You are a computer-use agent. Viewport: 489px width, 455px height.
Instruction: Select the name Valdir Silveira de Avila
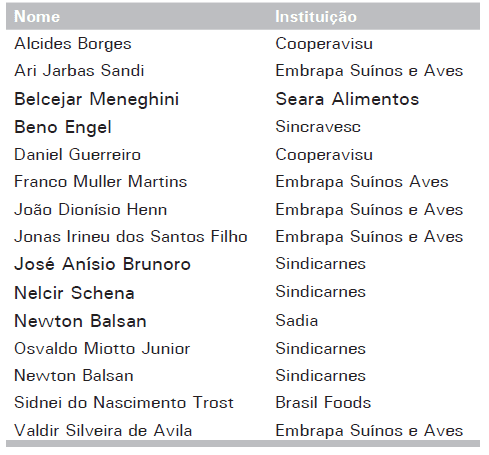pos(103,430)
